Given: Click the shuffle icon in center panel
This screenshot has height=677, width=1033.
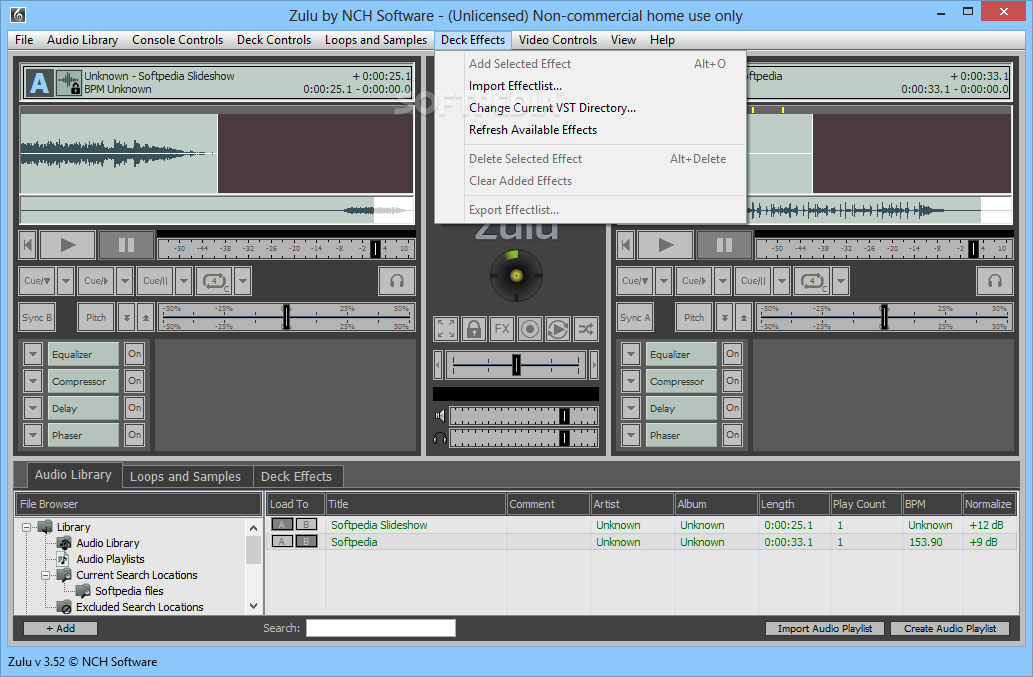Looking at the screenshot, I should [x=586, y=329].
